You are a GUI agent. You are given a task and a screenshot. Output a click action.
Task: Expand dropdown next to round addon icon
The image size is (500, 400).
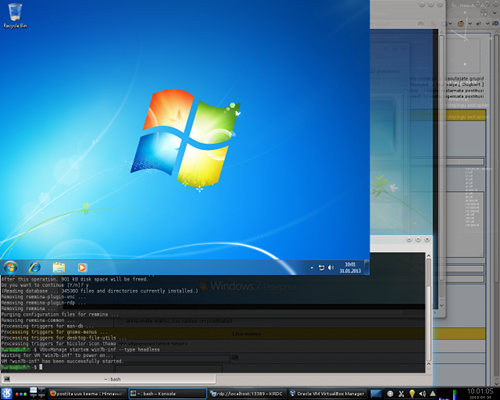[x=470, y=24]
